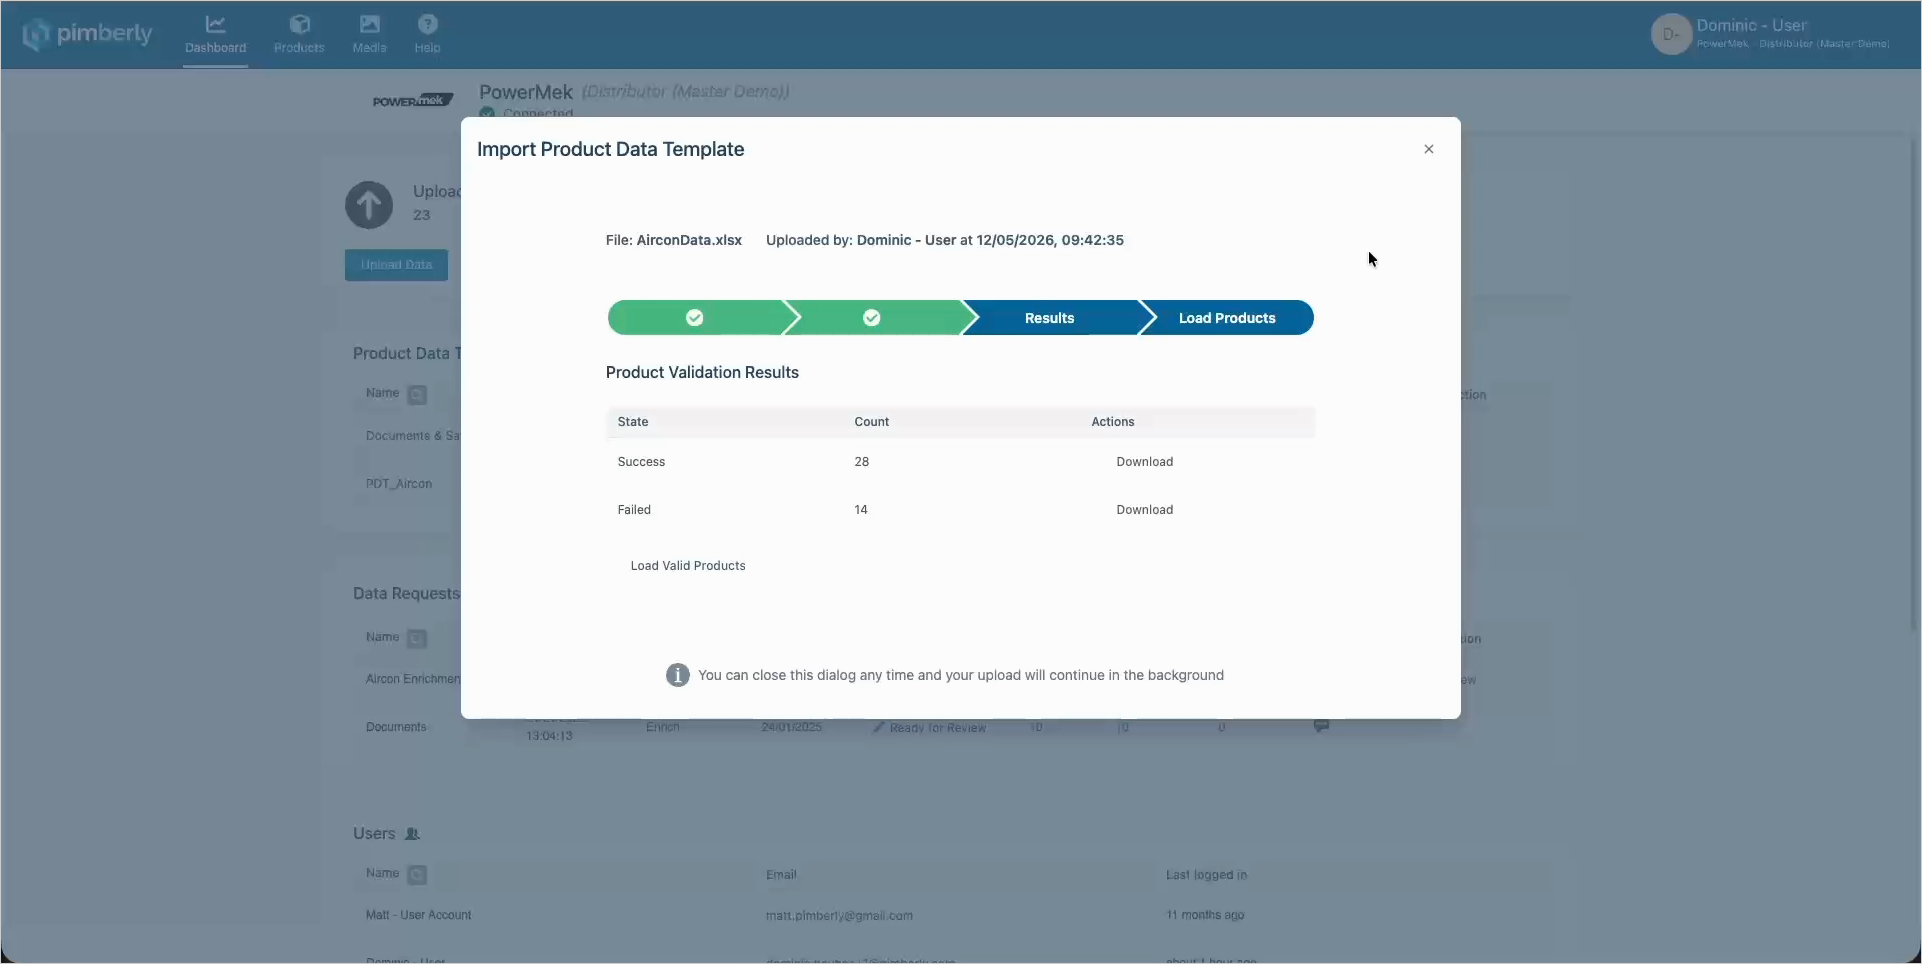This screenshot has height=964, width=1922.
Task: Click the Last logged in column header
Action: [x=1206, y=875]
